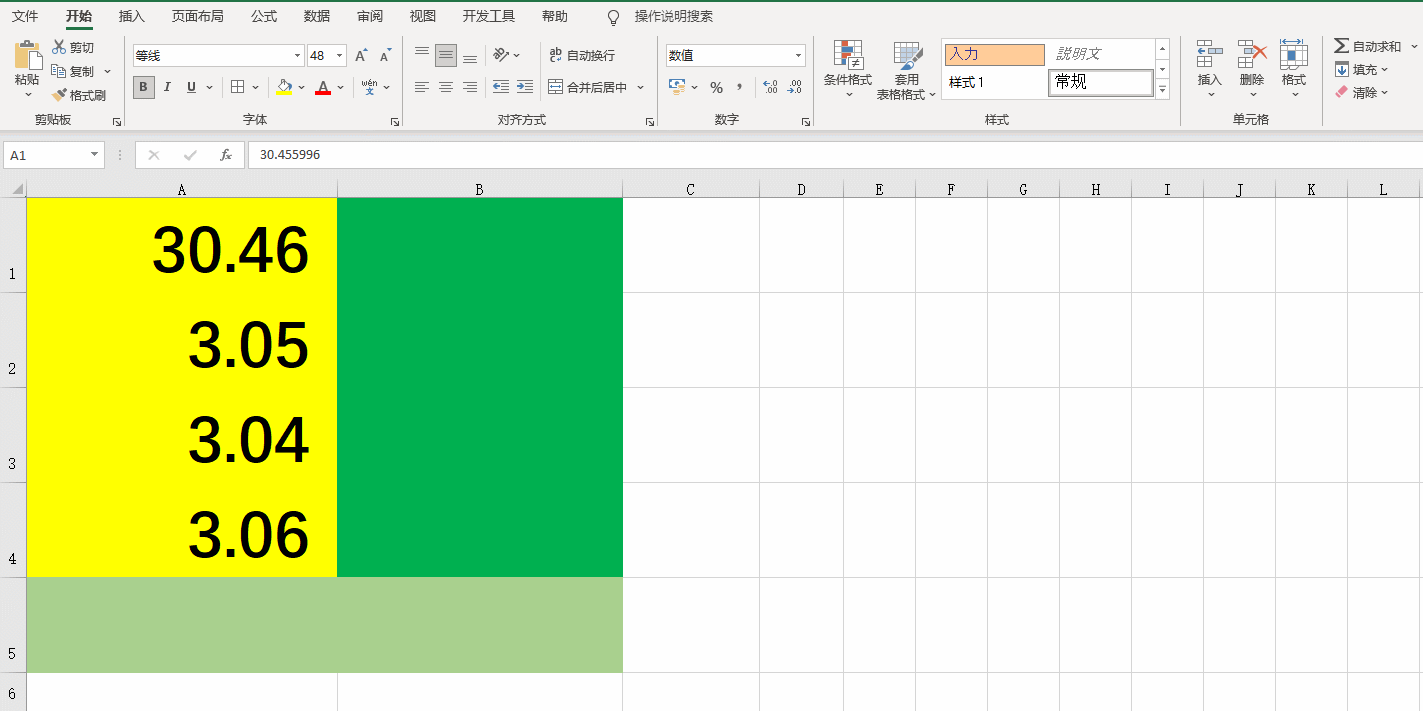The height and width of the screenshot is (711, 1423).
Task: Switch to the 插入 (Insert) ribbon tab
Action: pos(131,16)
